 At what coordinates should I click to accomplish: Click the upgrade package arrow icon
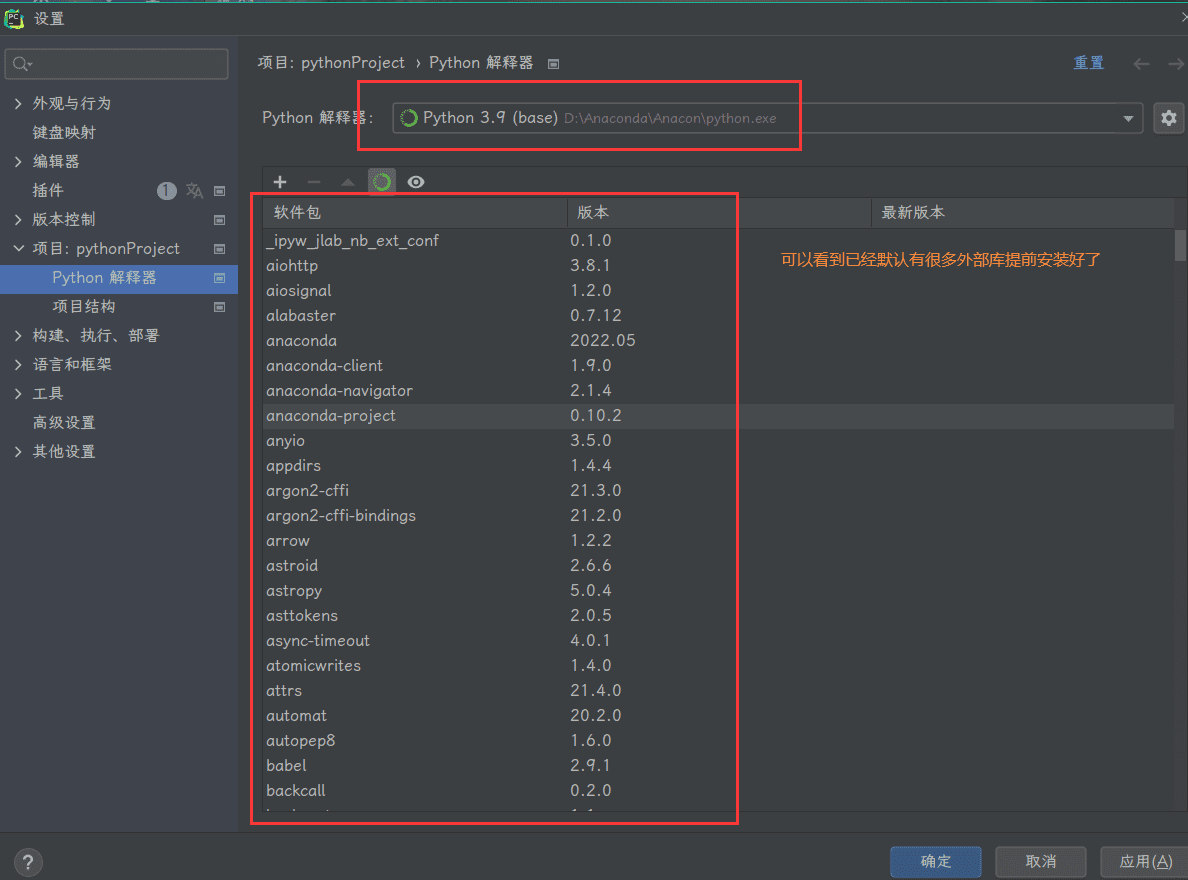pos(348,182)
